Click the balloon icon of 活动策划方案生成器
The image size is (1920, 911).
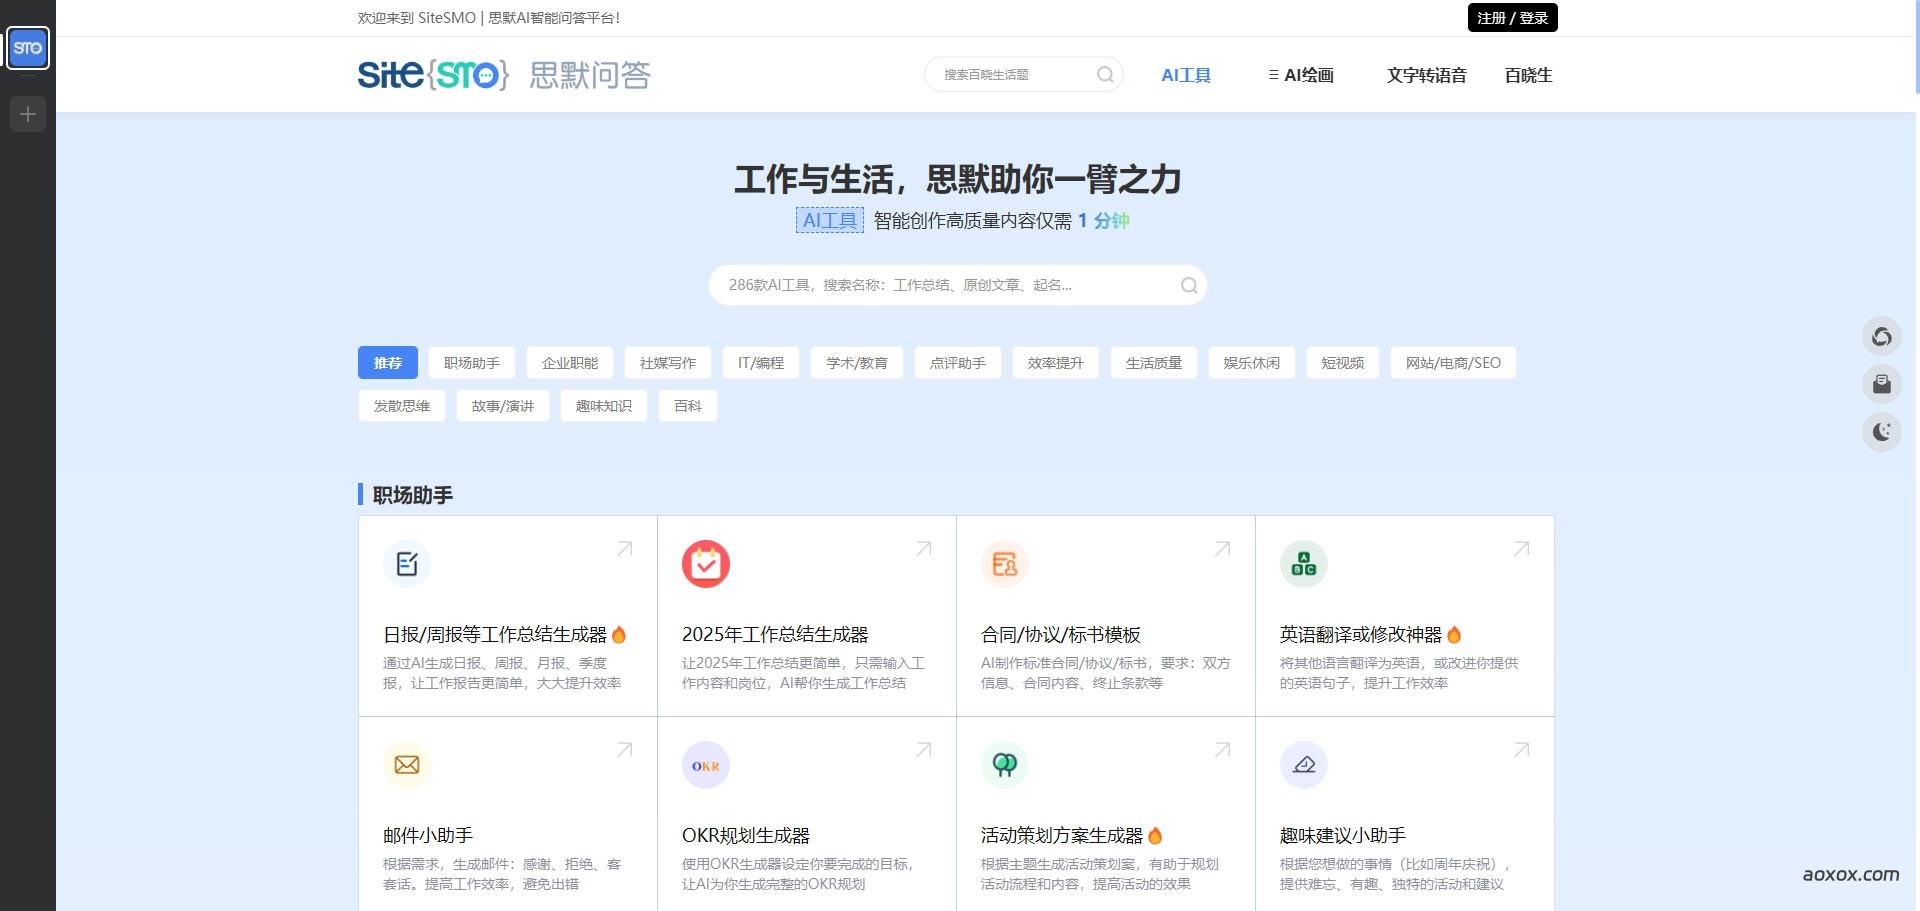[x=1004, y=765]
